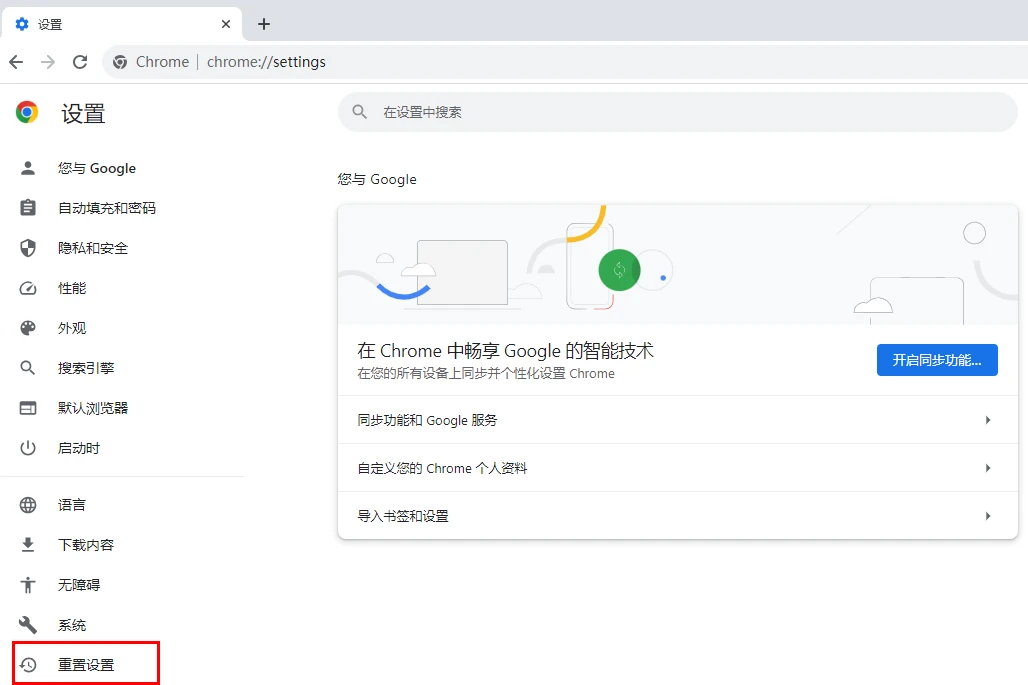
Task: Click the green sync circle in banner
Action: click(x=619, y=269)
